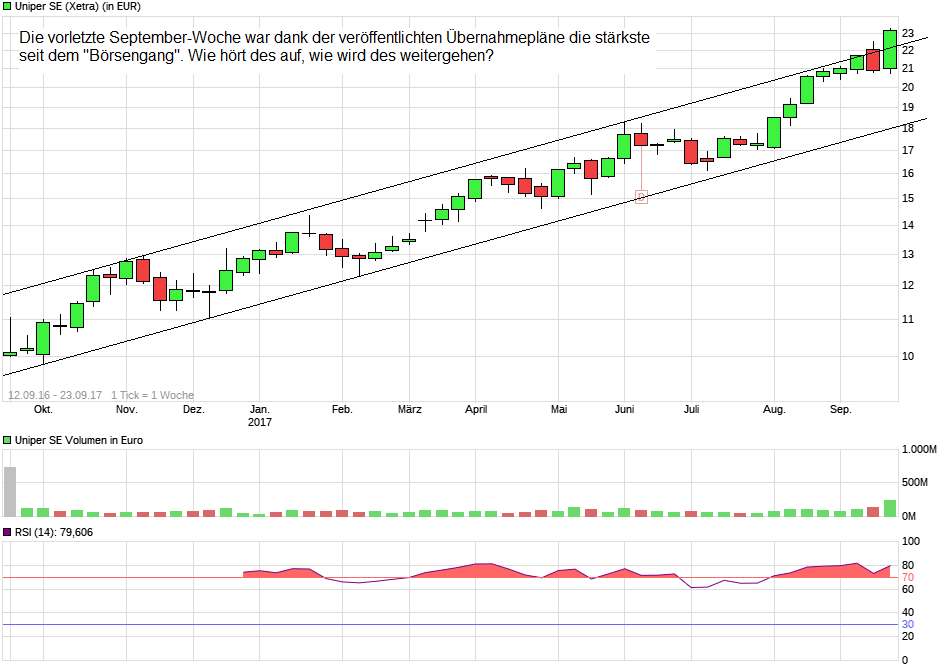
Task: Click the large red candlestick in early July
Action: tap(691, 152)
